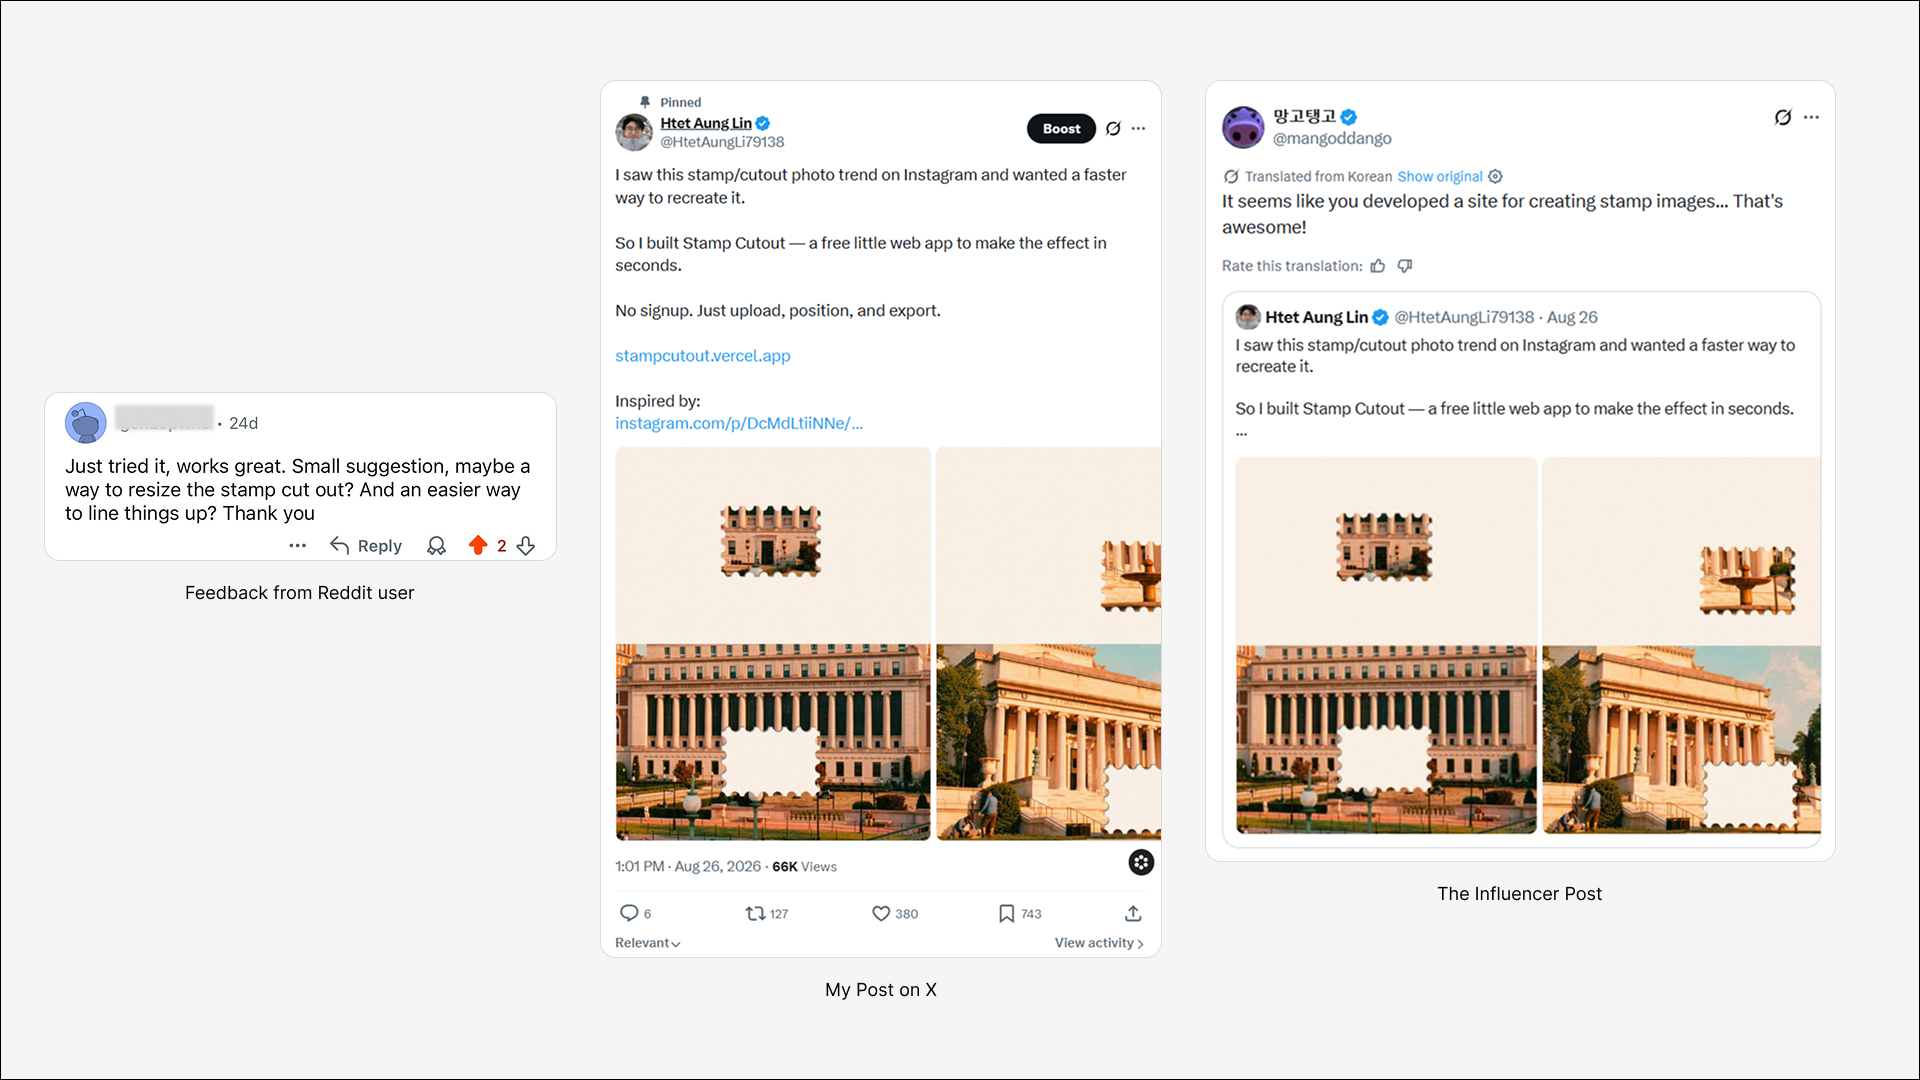The image size is (1920, 1080).
Task: Click the quoted post's small avatar
Action: [x=1248, y=317]
